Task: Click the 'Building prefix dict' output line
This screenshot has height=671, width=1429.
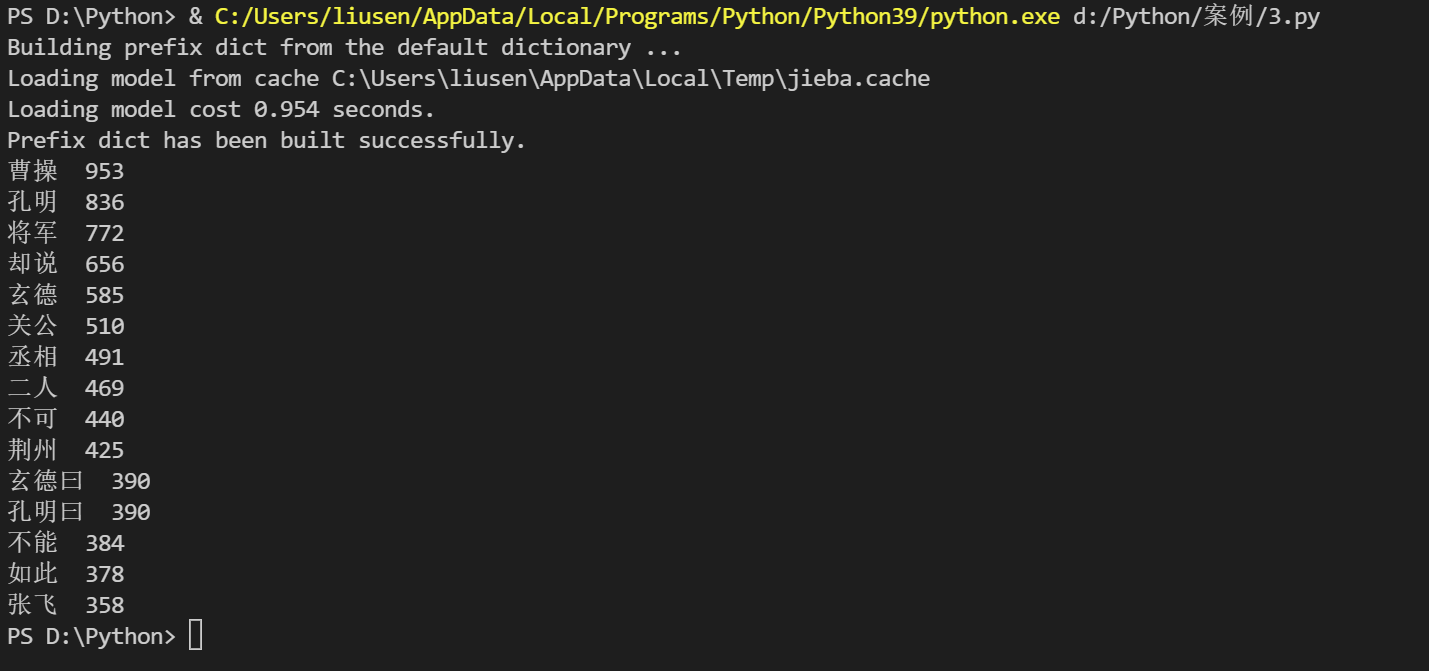Action: [344, 48]
